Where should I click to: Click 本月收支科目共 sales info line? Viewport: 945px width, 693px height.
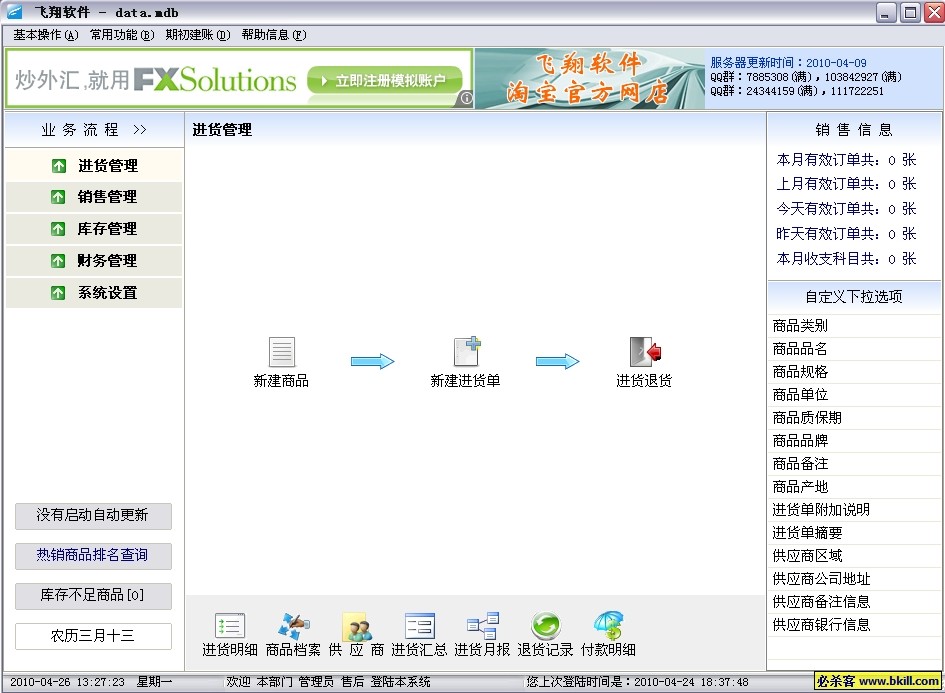(846, 259)
